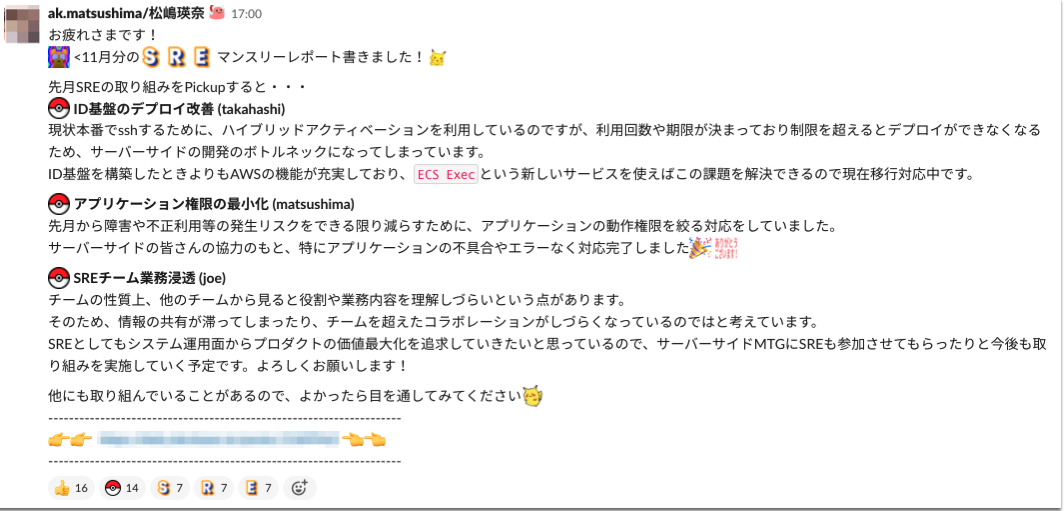Click the thumbs-up reaction with 16 votes

coord(72,487)
